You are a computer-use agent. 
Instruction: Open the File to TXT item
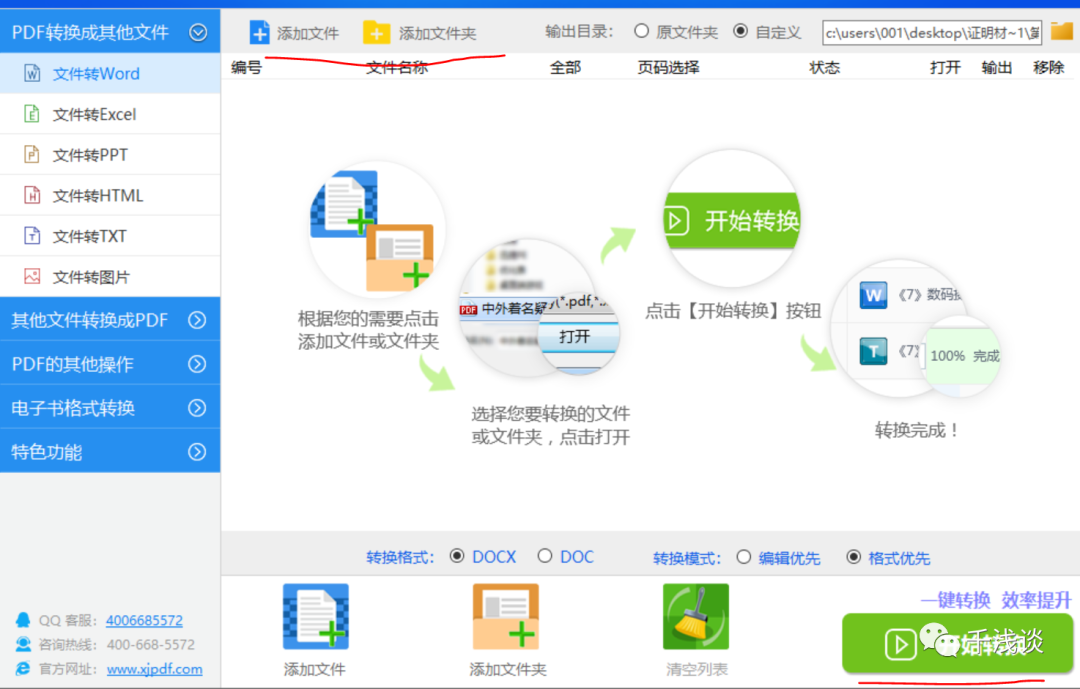89,237
